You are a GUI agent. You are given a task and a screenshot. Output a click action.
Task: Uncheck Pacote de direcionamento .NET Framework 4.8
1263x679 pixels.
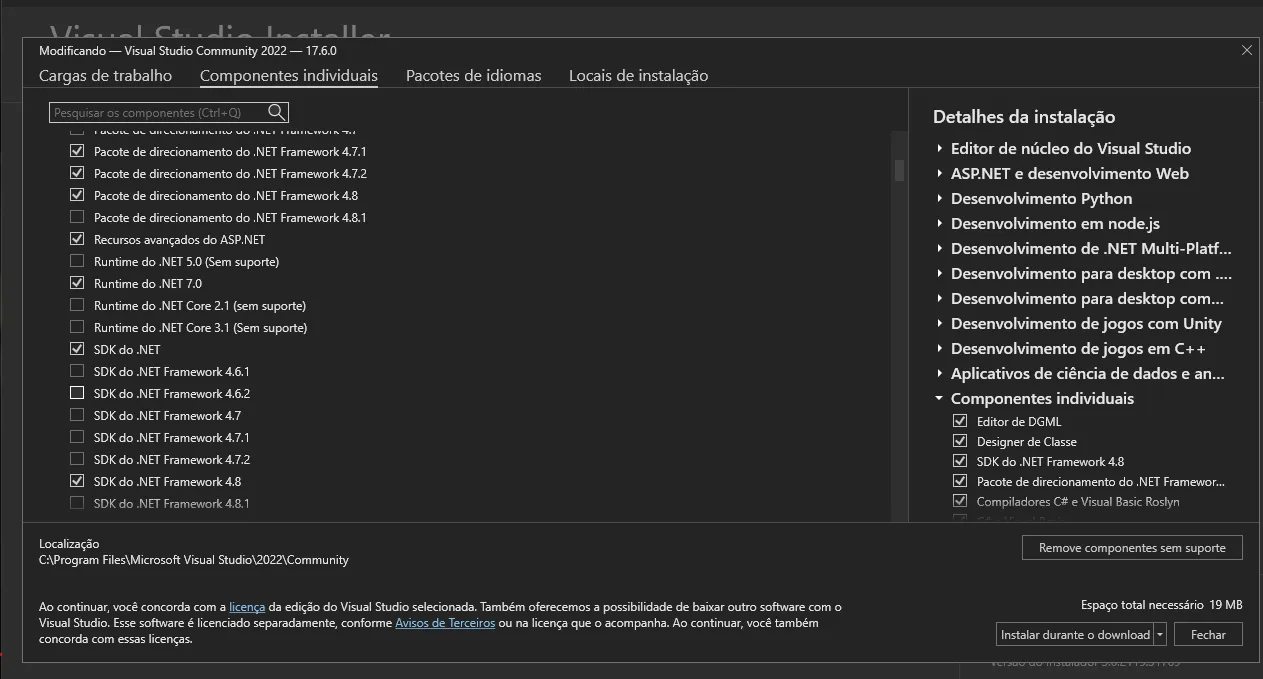click(x=77, y=196)
